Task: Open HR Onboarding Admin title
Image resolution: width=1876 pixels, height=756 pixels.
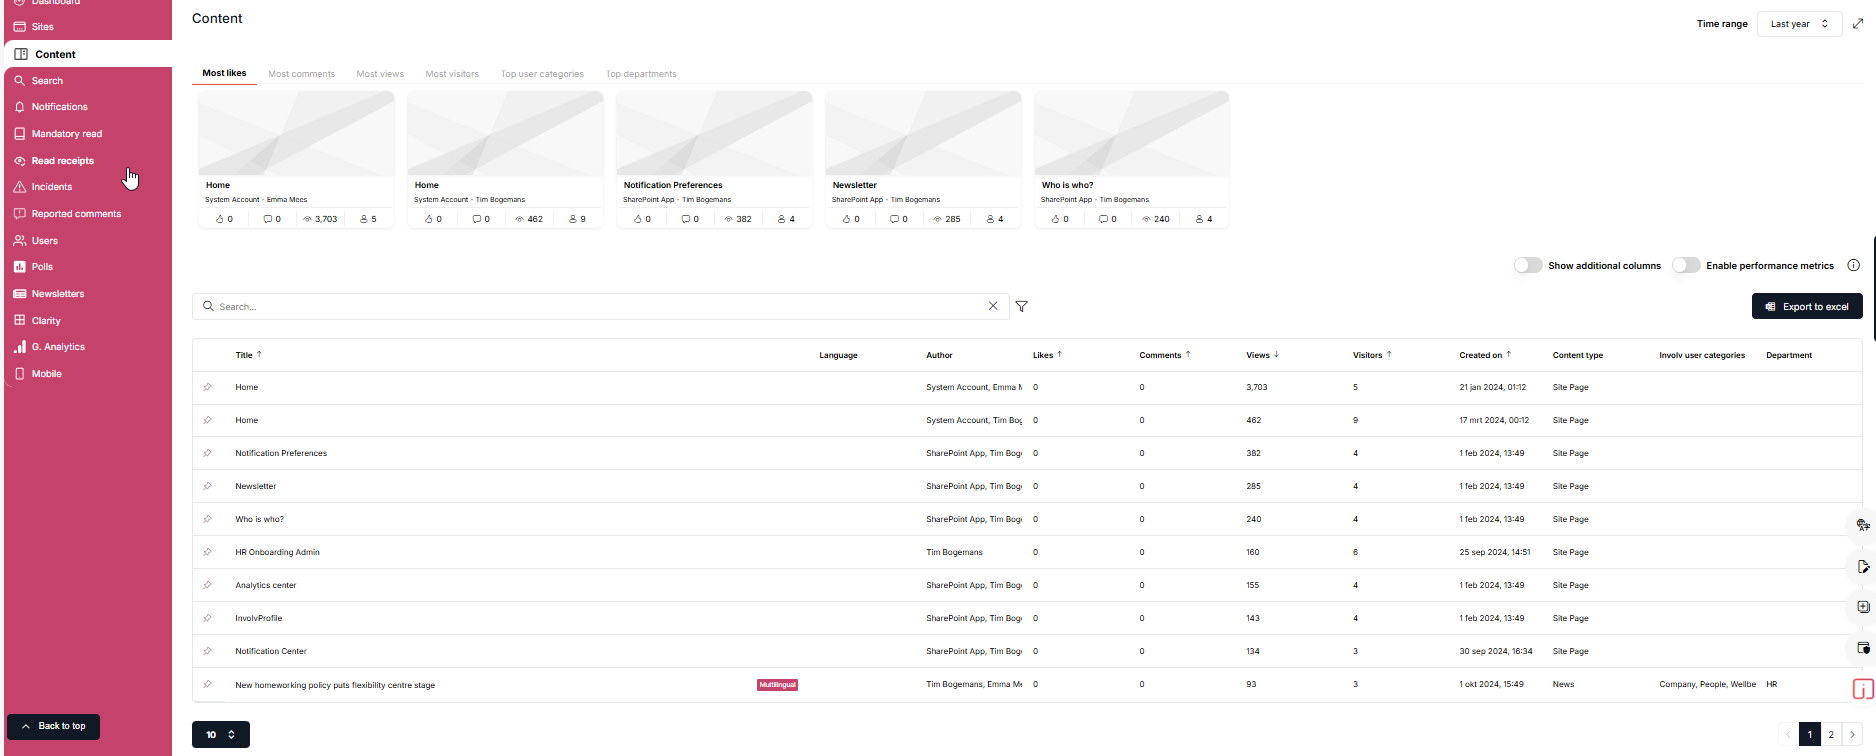Action: 277,553
